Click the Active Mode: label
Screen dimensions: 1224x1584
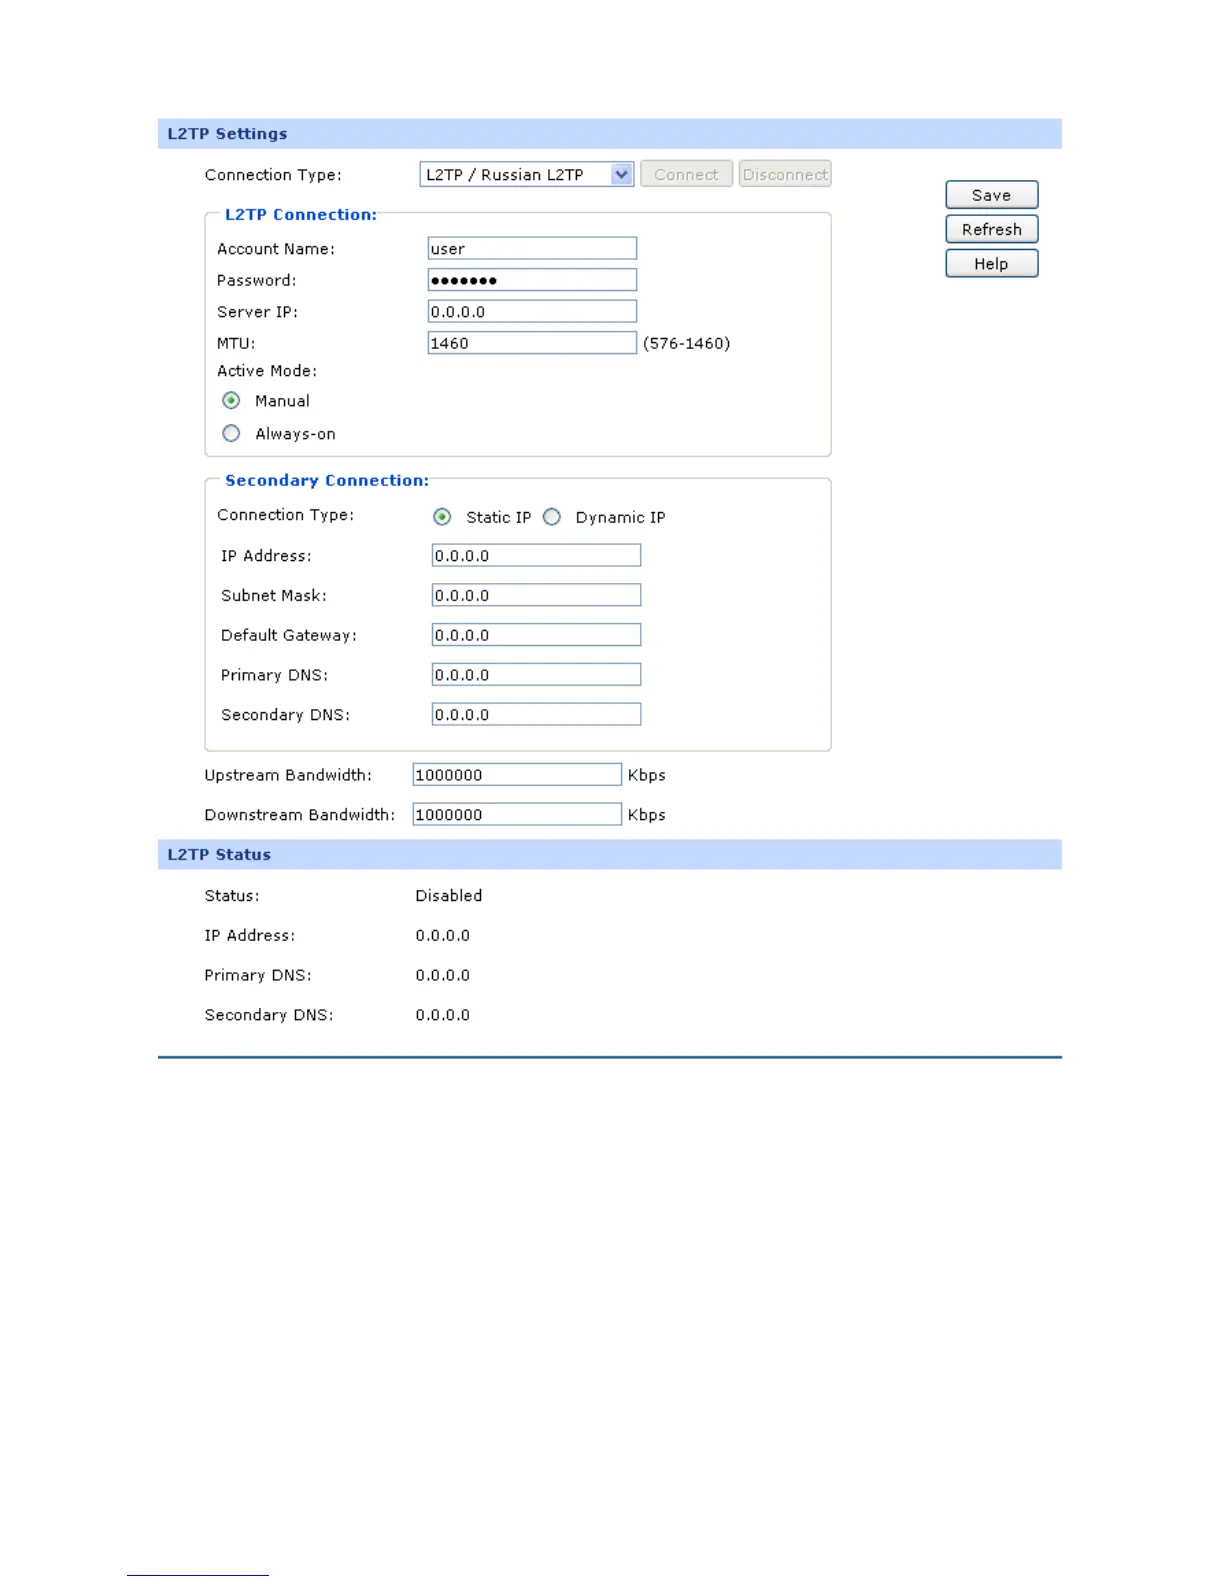coord(267,370)
